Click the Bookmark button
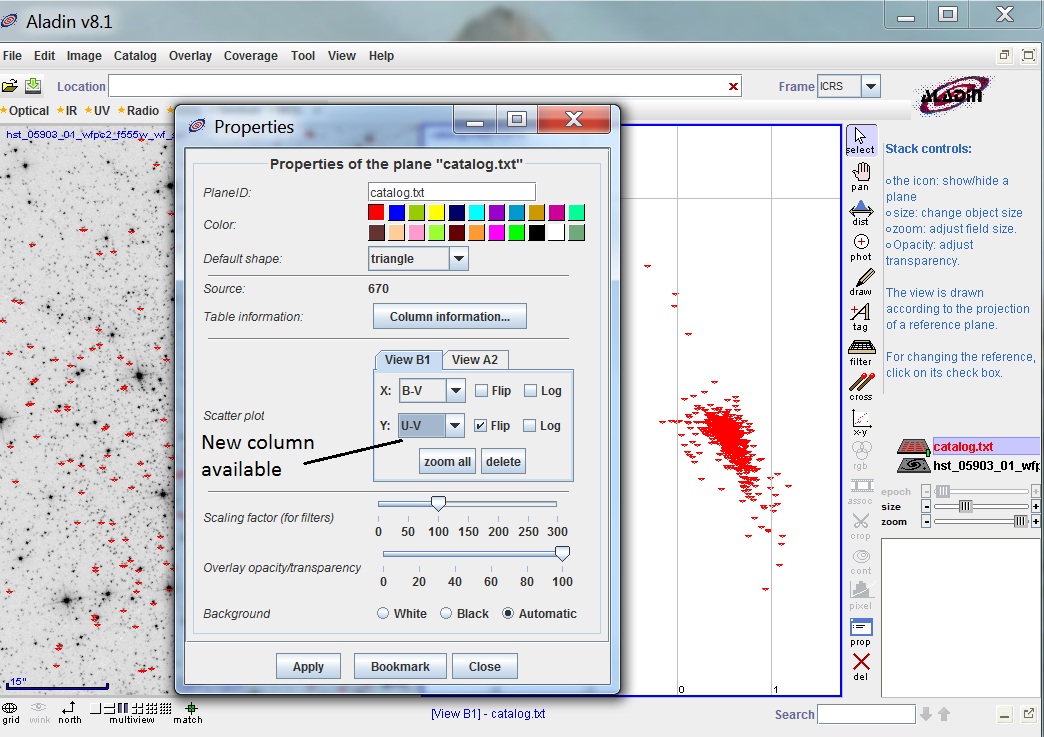This screenshot has height=737, width=1044. [400, 666]
